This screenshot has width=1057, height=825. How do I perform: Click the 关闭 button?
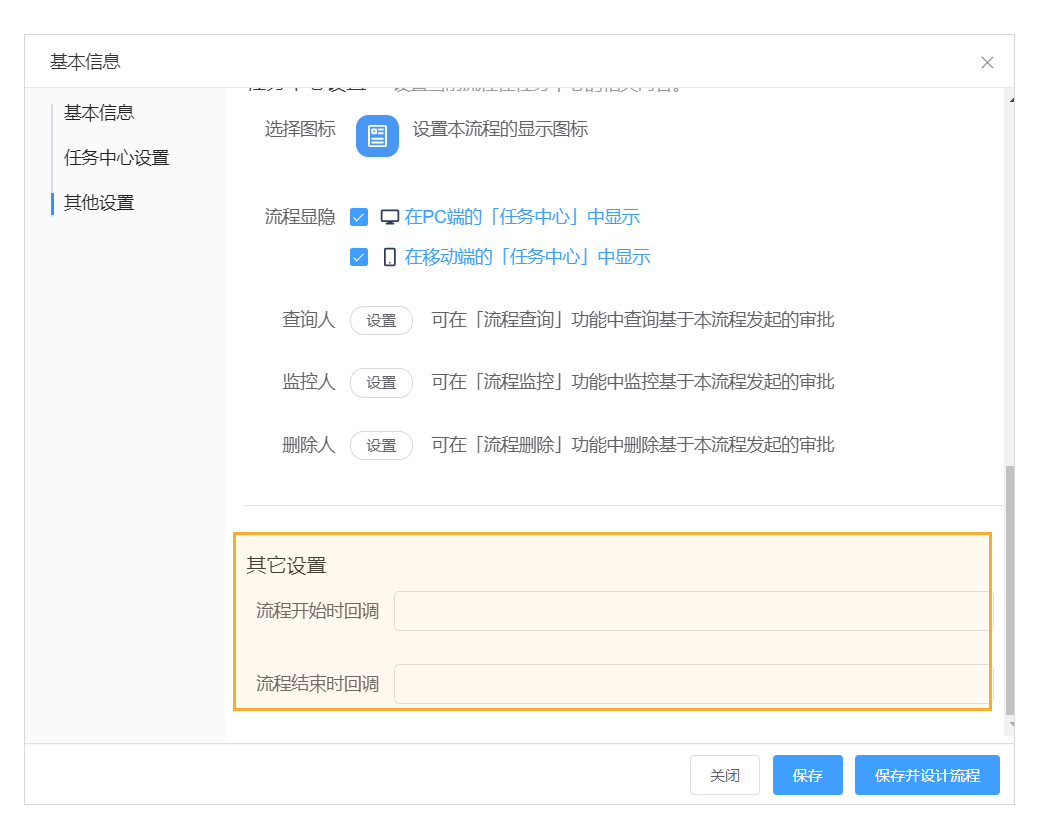pos(724,774)
